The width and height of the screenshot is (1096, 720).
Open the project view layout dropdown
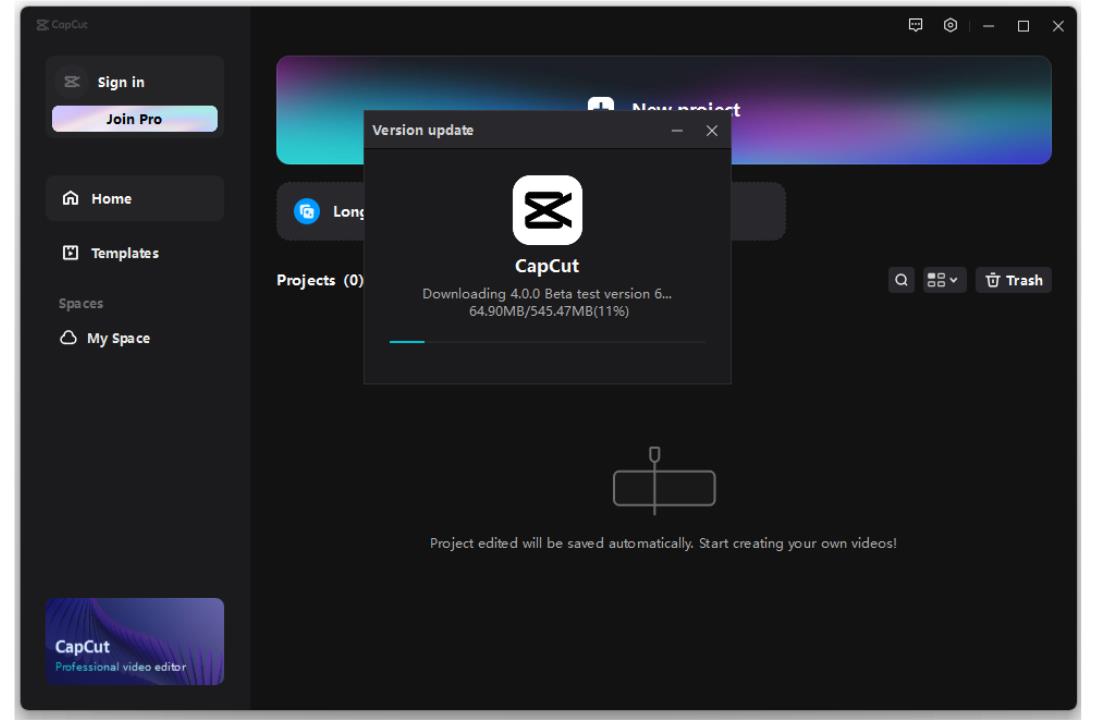click(x=944, y=280)
